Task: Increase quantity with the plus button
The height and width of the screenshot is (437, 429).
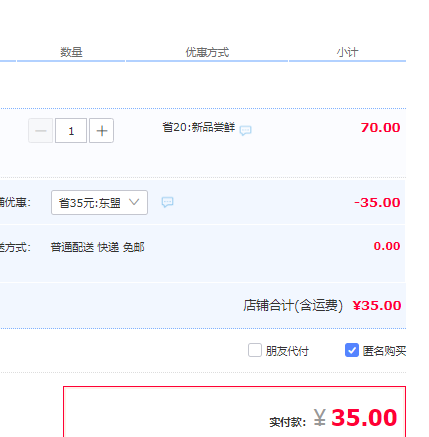Action: coord(102,131)
